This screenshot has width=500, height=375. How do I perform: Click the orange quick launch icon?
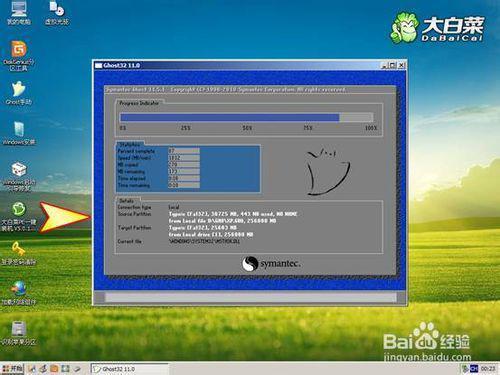54,369
